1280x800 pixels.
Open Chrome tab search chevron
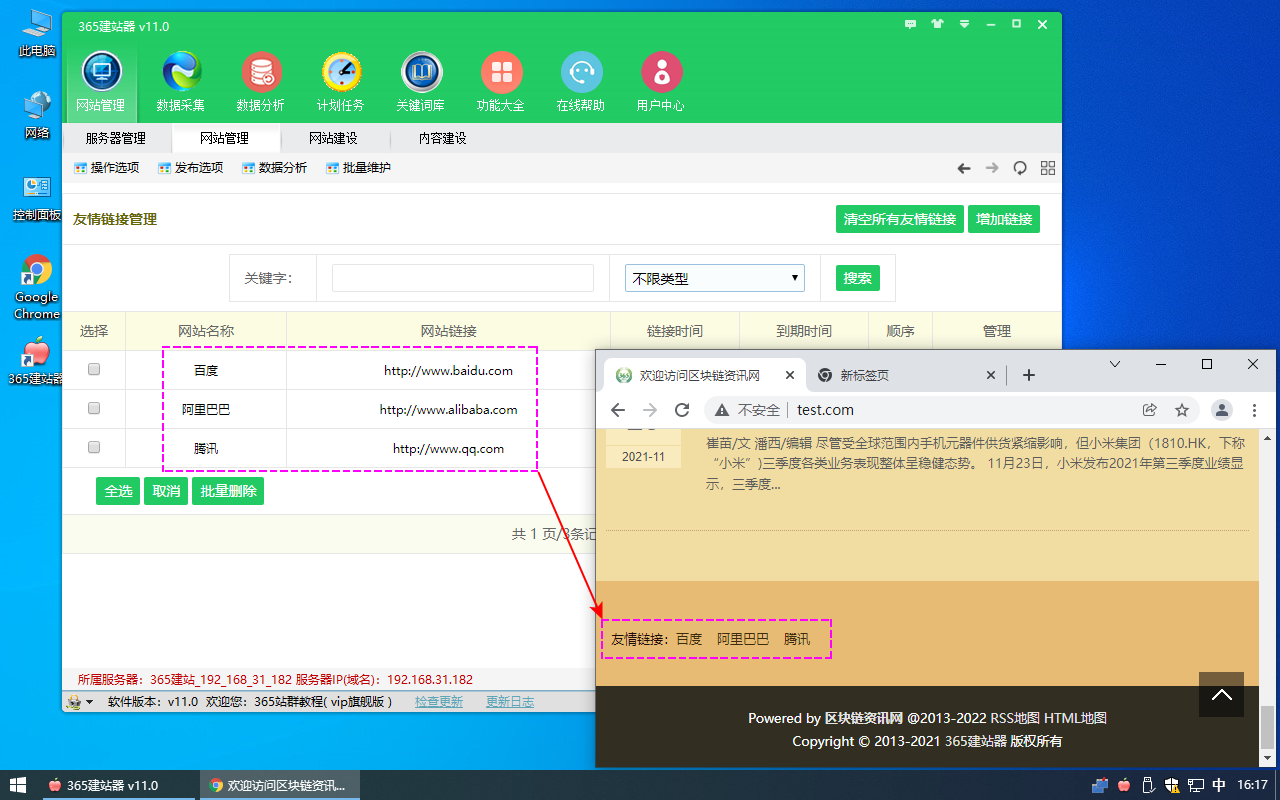(1115, 364)
